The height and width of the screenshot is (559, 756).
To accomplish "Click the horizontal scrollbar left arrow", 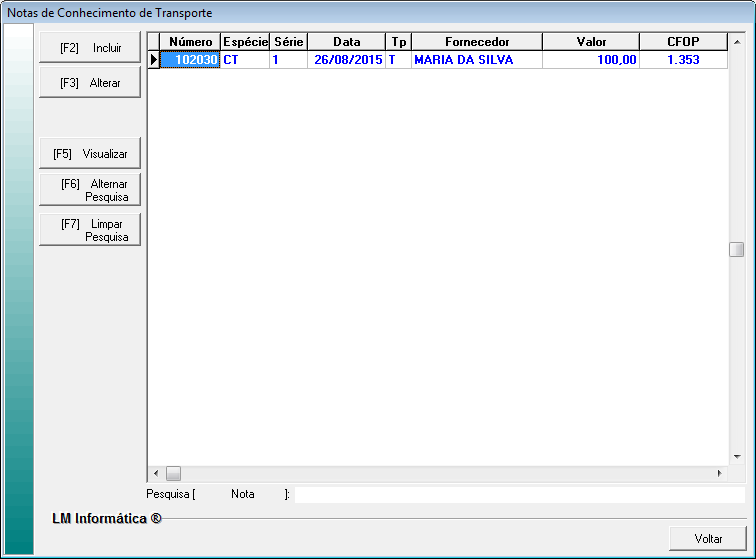I will pos(155,473).
